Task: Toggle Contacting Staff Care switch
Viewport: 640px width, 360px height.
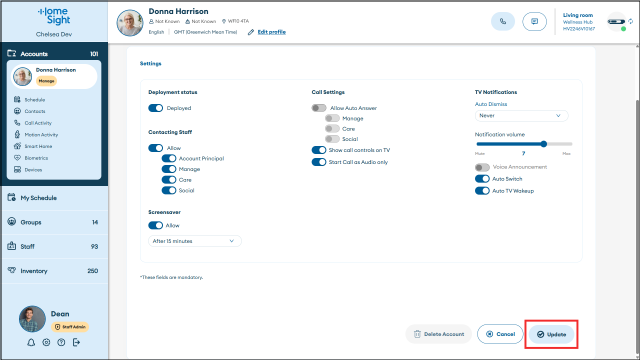Action: 169,180
